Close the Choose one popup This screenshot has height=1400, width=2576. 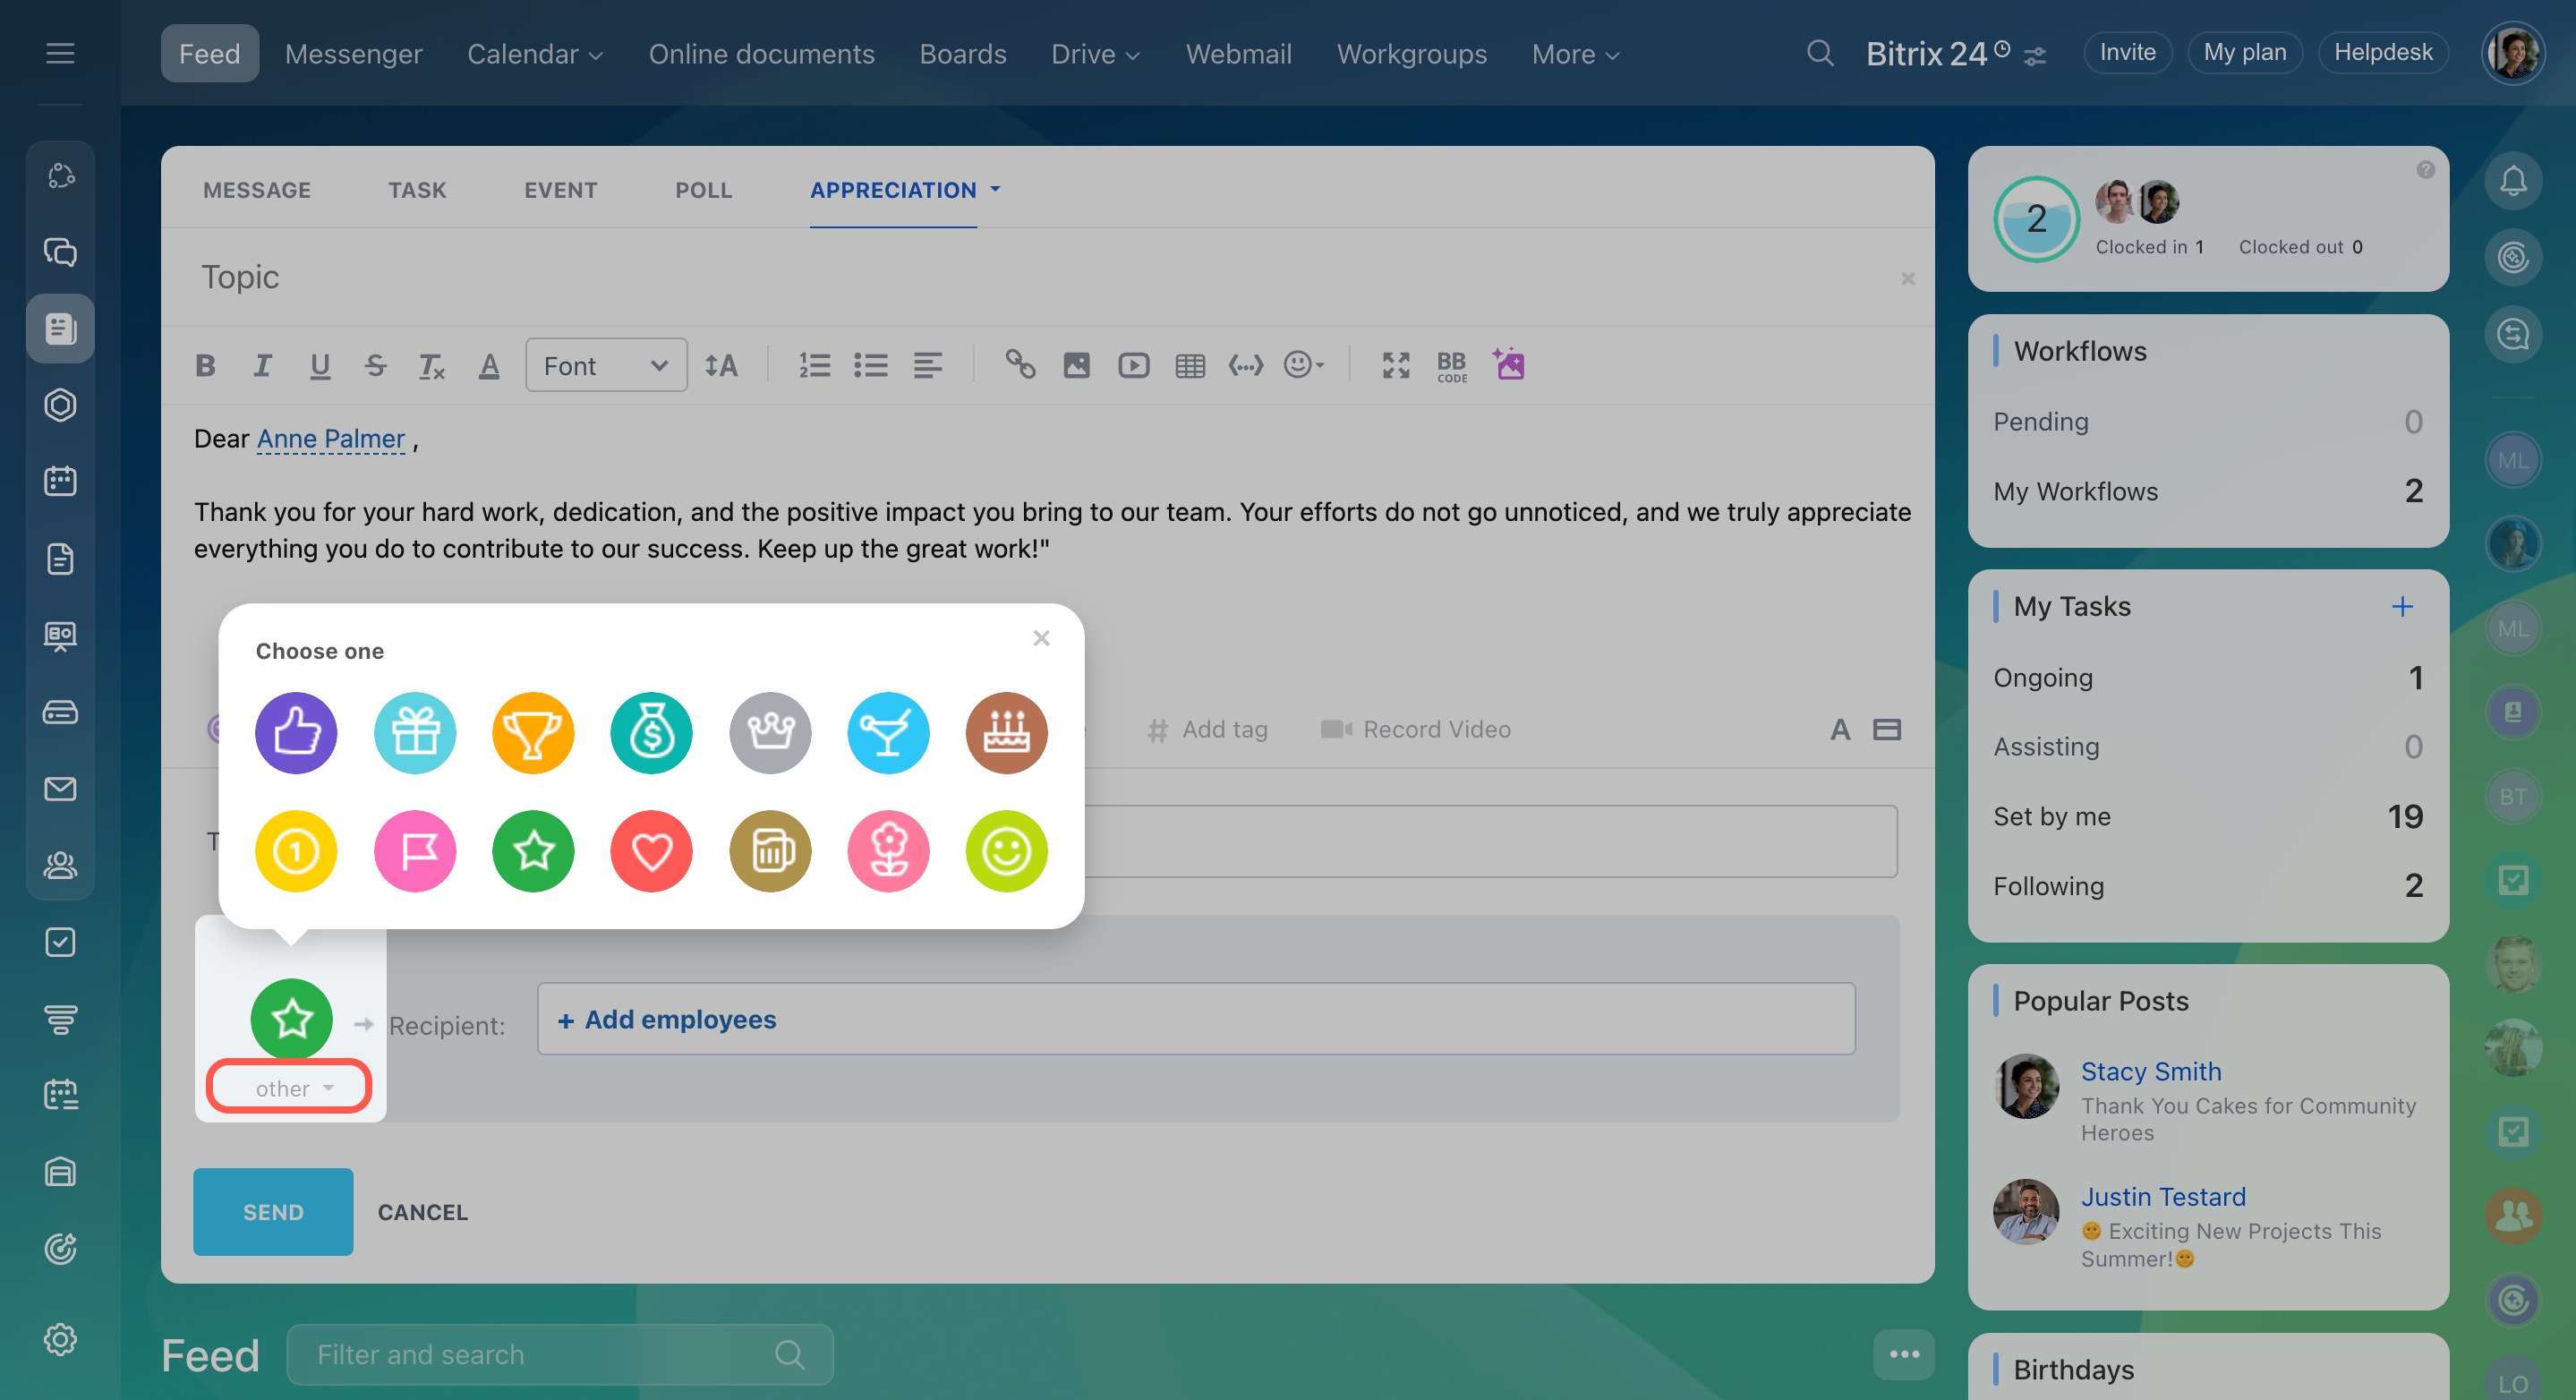coord(1041,638)
